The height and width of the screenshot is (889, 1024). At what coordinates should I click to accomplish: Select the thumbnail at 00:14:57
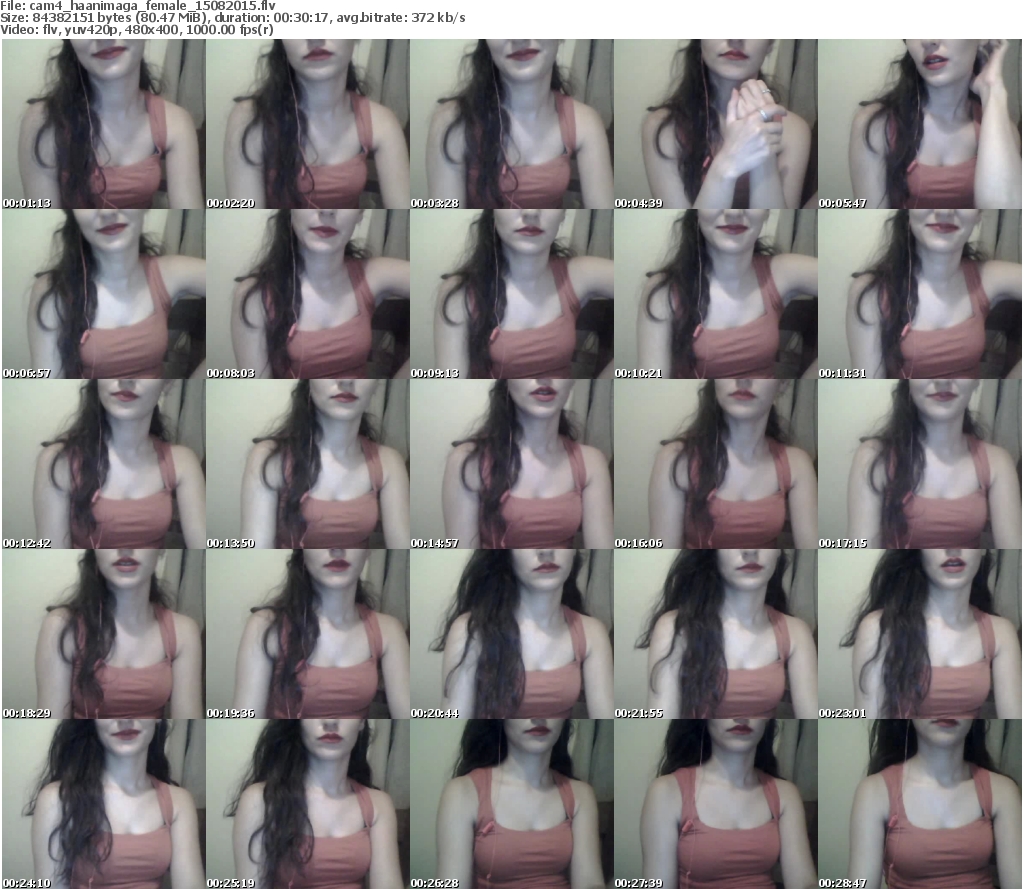pos(511,464)
